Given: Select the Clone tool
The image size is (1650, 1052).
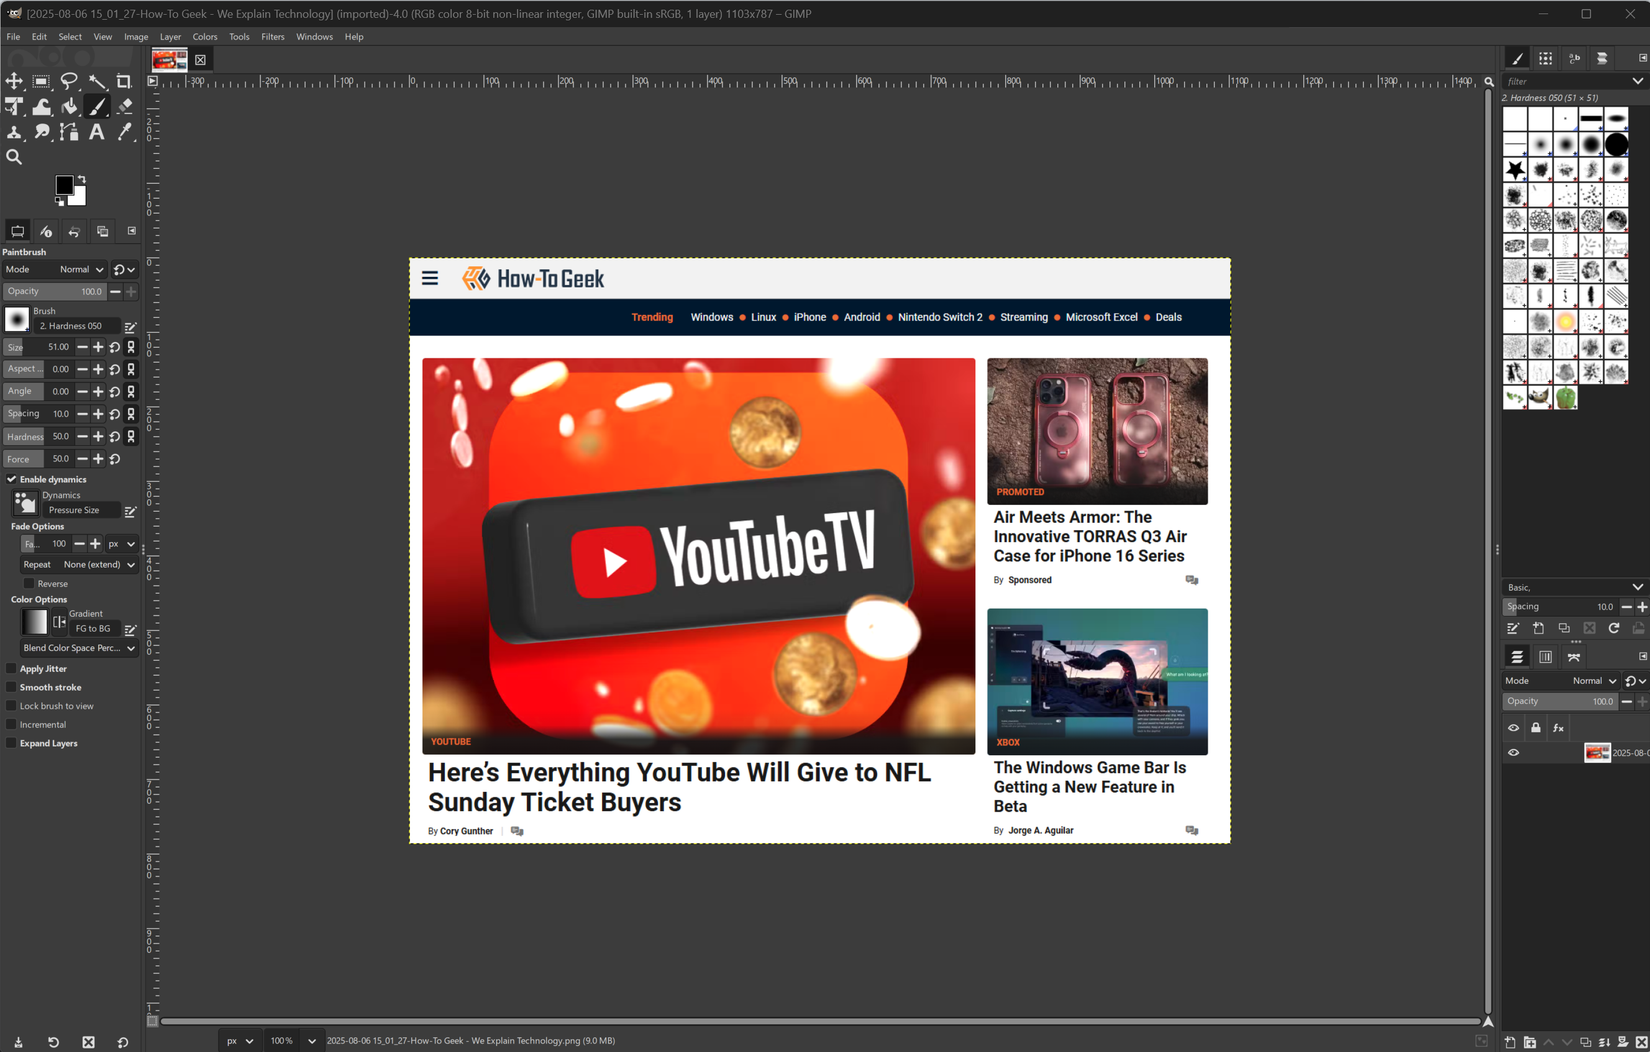Looking at the screenshot, I should point(15,131).
